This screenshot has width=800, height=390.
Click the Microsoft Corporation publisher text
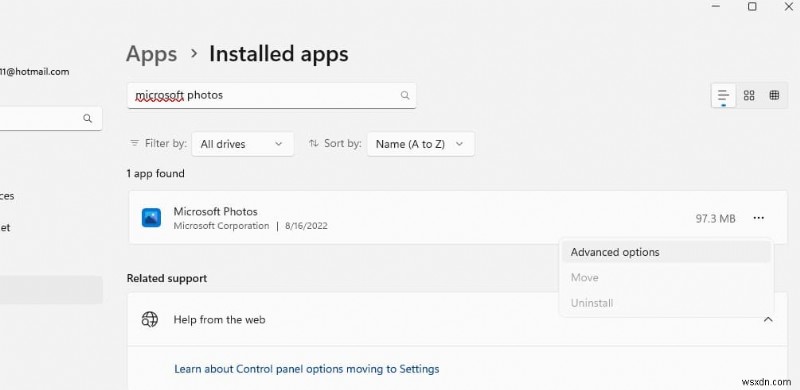pyautogui.click(x=221, y=226)
